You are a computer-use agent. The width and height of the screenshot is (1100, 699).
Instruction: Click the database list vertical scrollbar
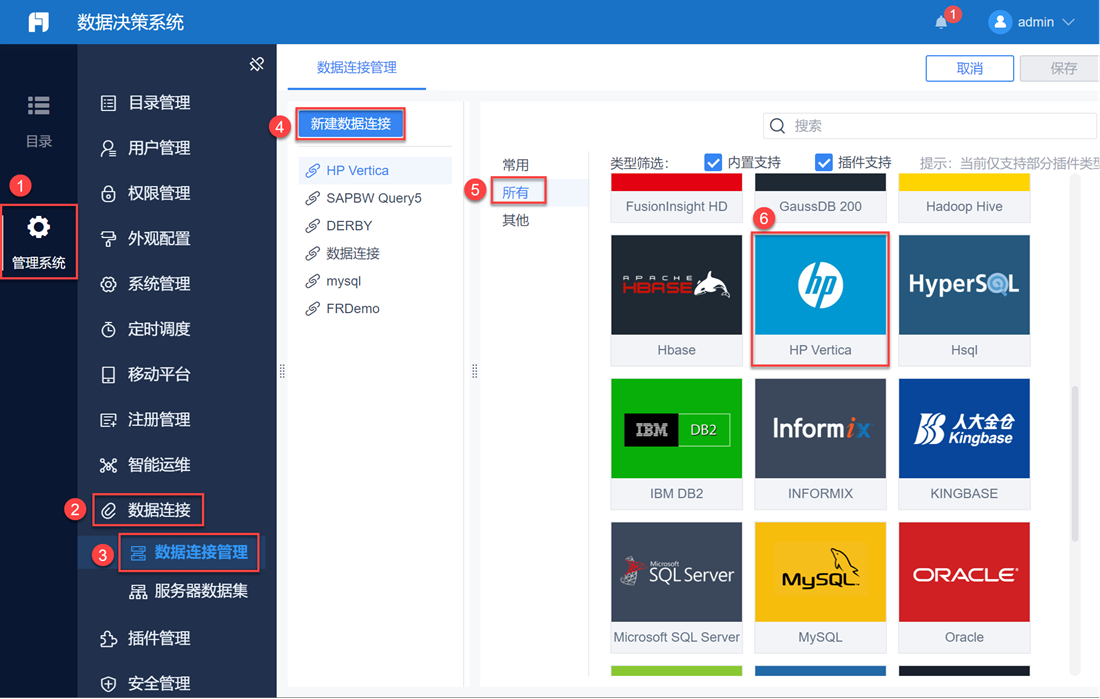click(x=1075, y=463)
